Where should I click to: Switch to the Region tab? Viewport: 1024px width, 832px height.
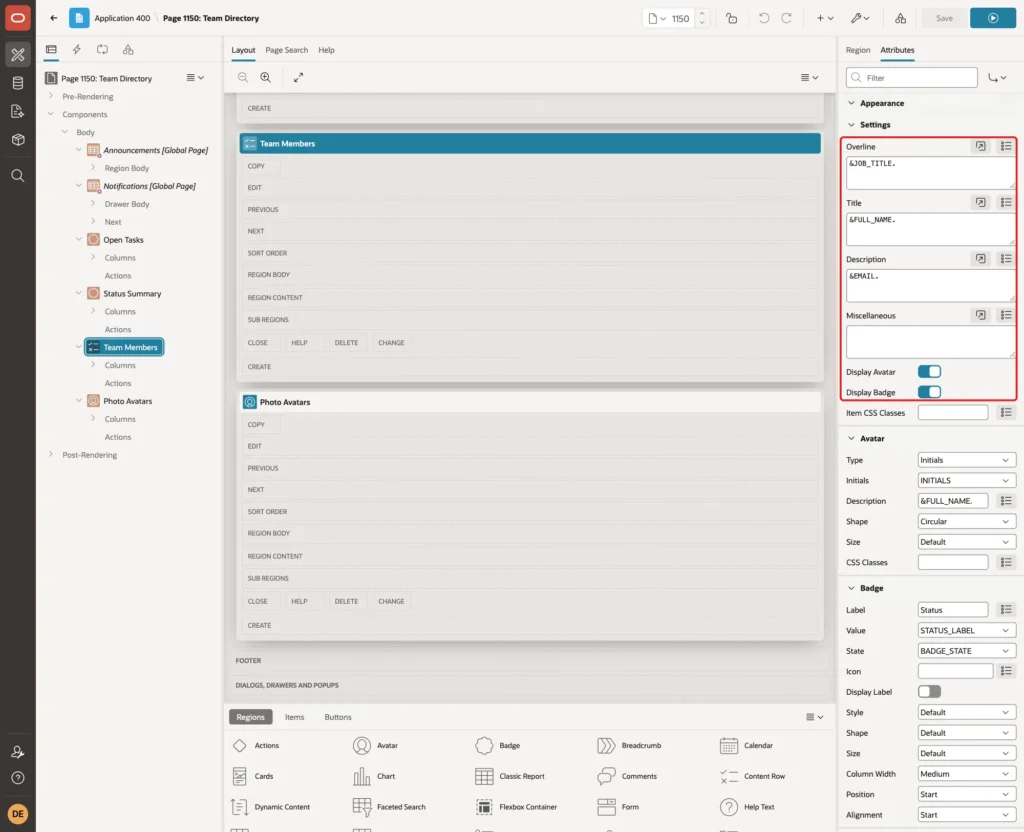pyautogui.click(x=857, y=50)
